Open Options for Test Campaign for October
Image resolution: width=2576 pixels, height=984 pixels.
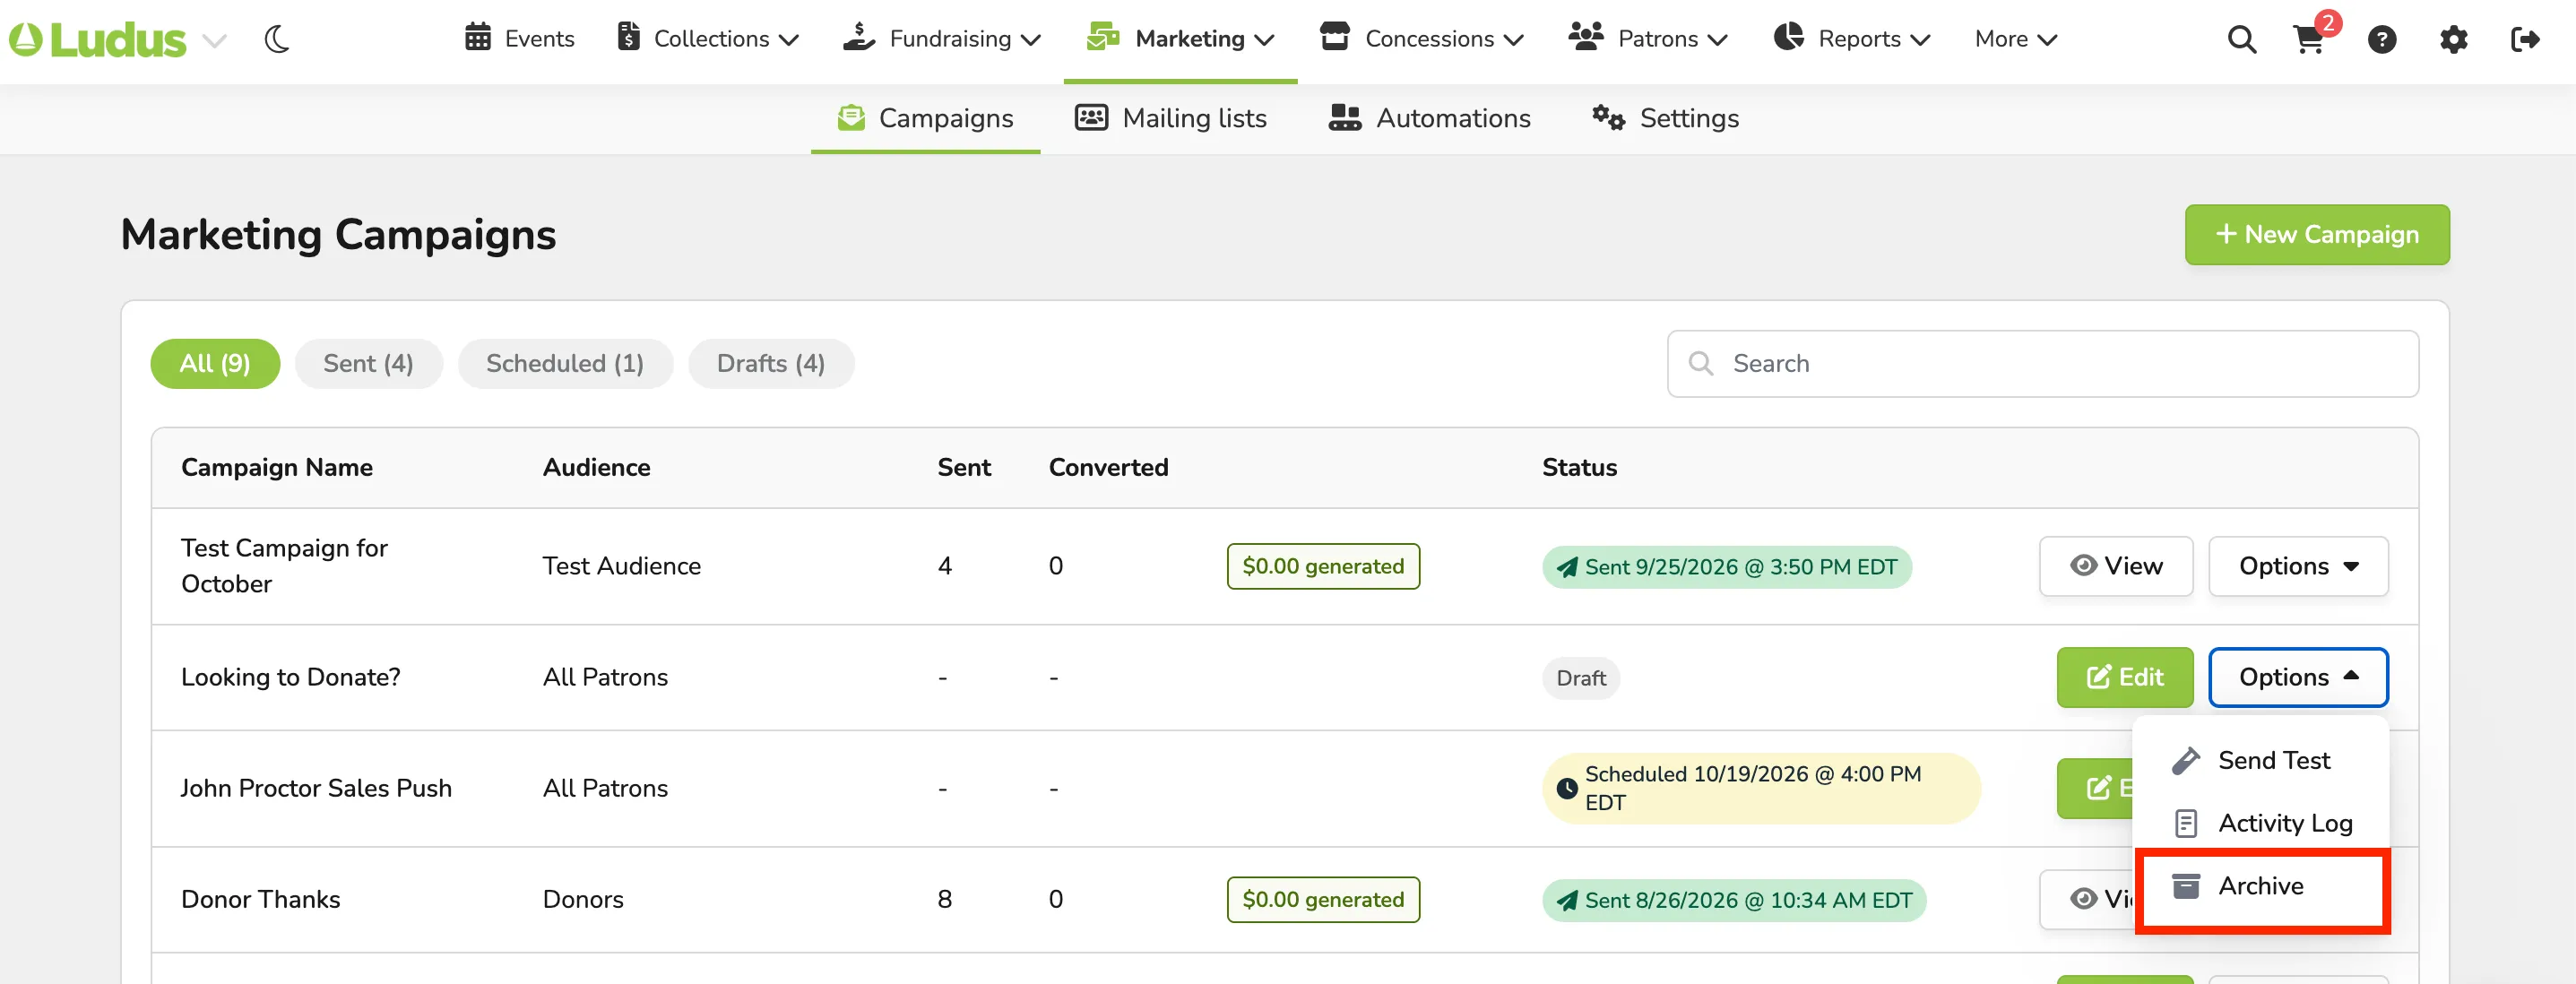(2298, 566)
